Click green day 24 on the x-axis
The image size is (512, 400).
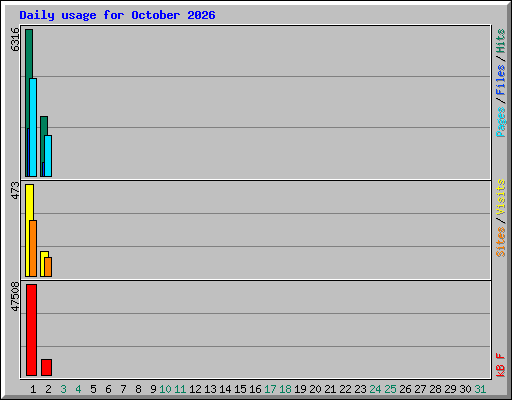tap(375, 389)
